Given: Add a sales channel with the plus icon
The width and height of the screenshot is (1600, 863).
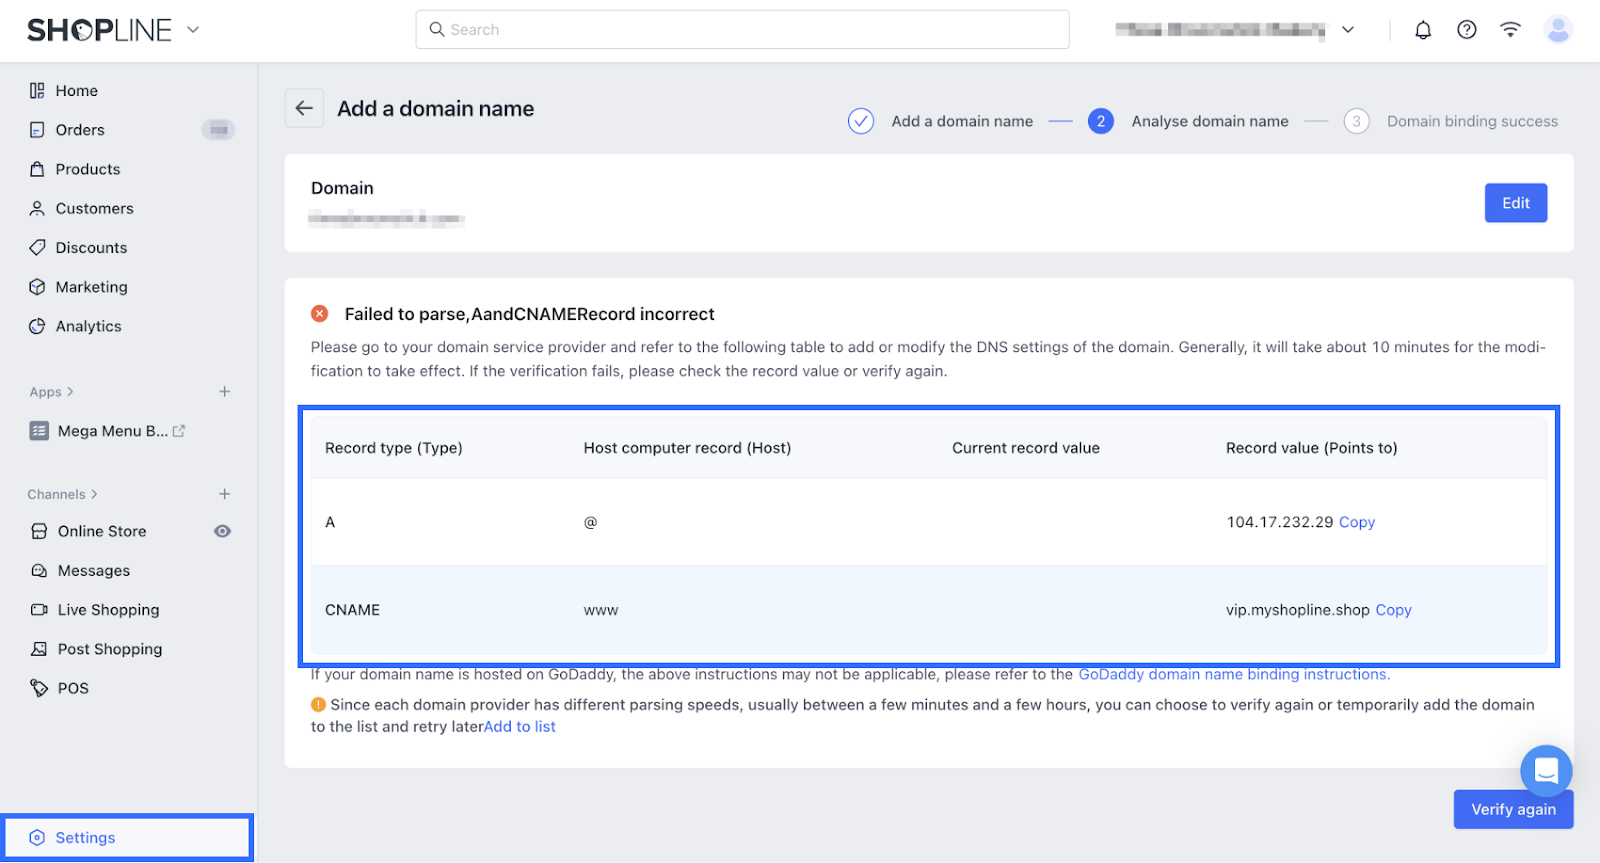Looking at the screenshot, I should click(x=225, y=494).
